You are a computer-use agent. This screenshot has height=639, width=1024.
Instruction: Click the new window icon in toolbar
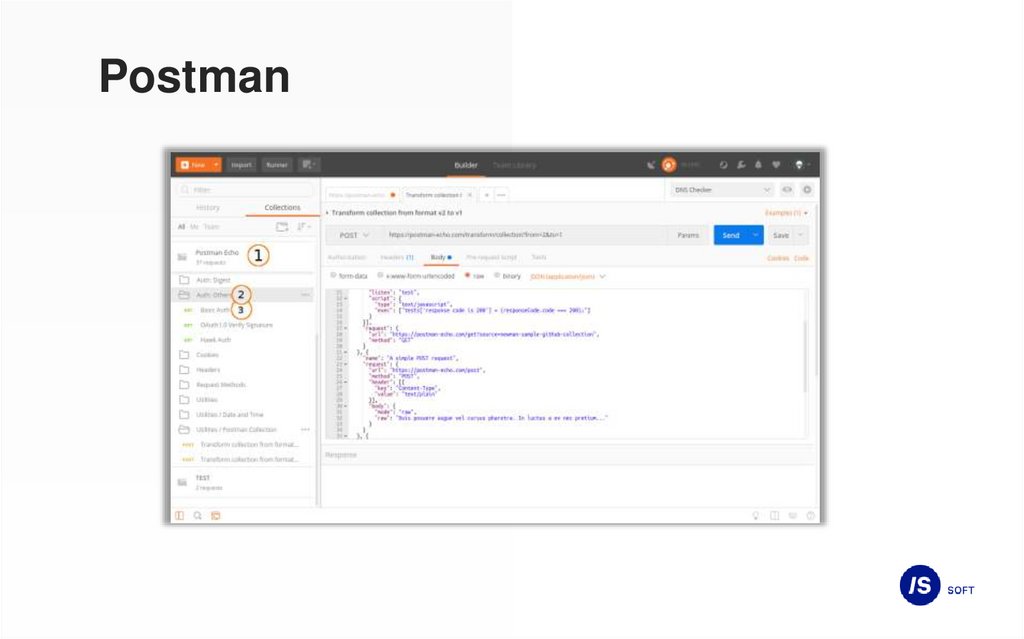[x=308, y=165]
